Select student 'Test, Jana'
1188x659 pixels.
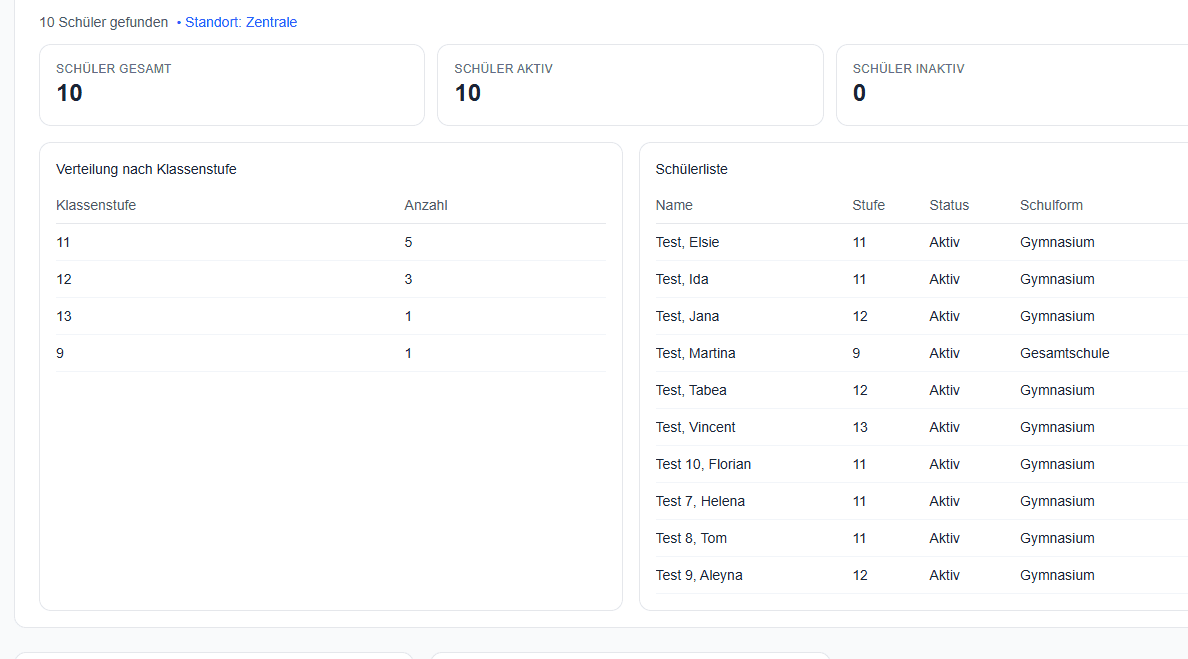(x=687, y=317)
